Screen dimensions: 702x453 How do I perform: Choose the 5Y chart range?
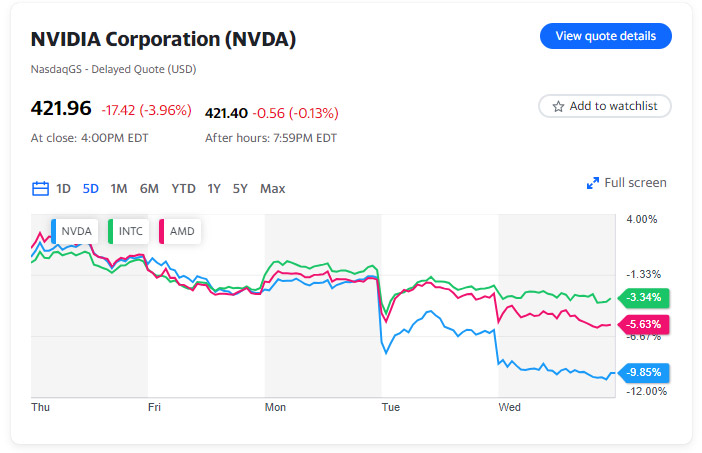coord(240,188)
